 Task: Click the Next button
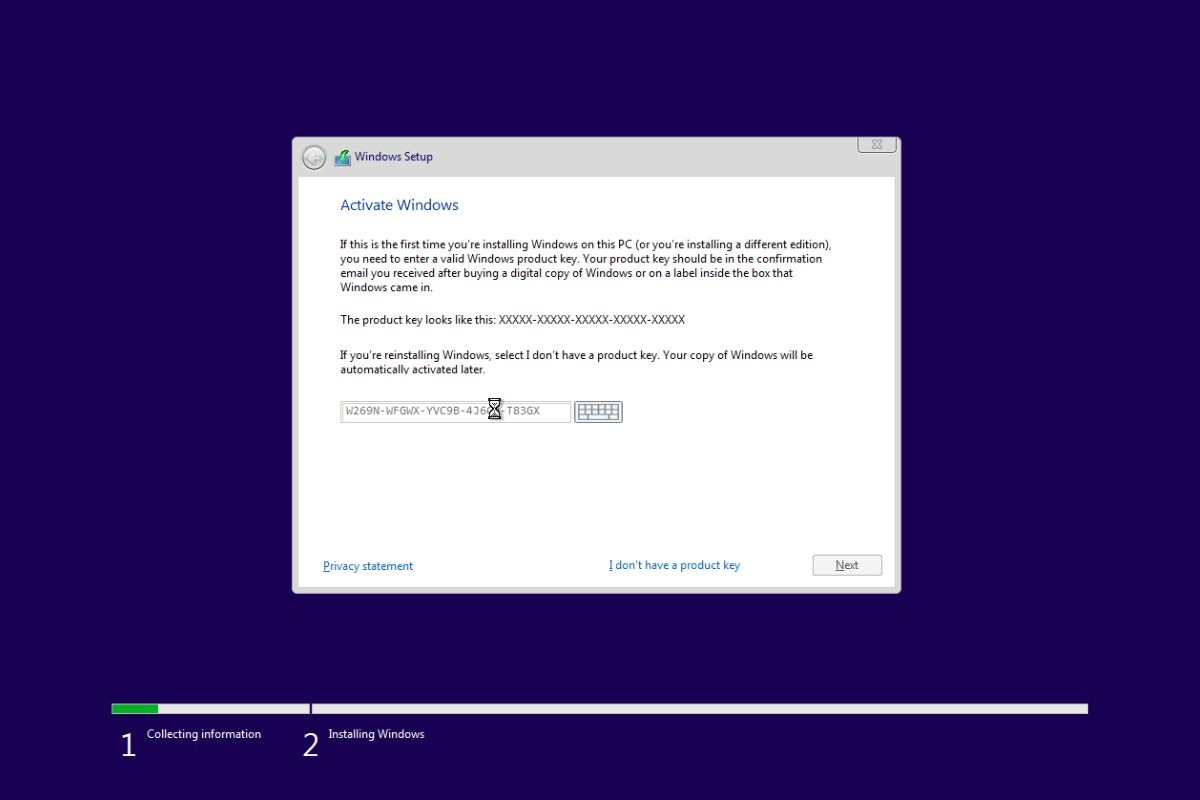847,565
